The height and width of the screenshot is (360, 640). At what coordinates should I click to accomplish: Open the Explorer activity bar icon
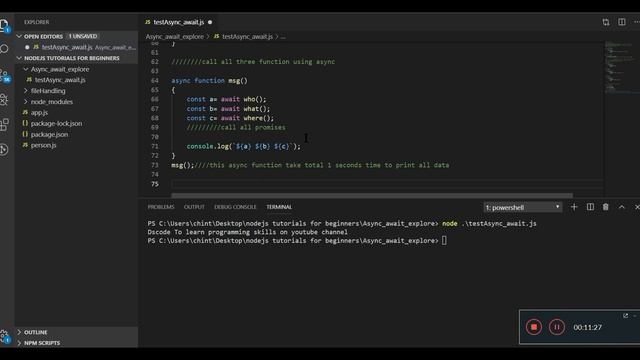4,25
